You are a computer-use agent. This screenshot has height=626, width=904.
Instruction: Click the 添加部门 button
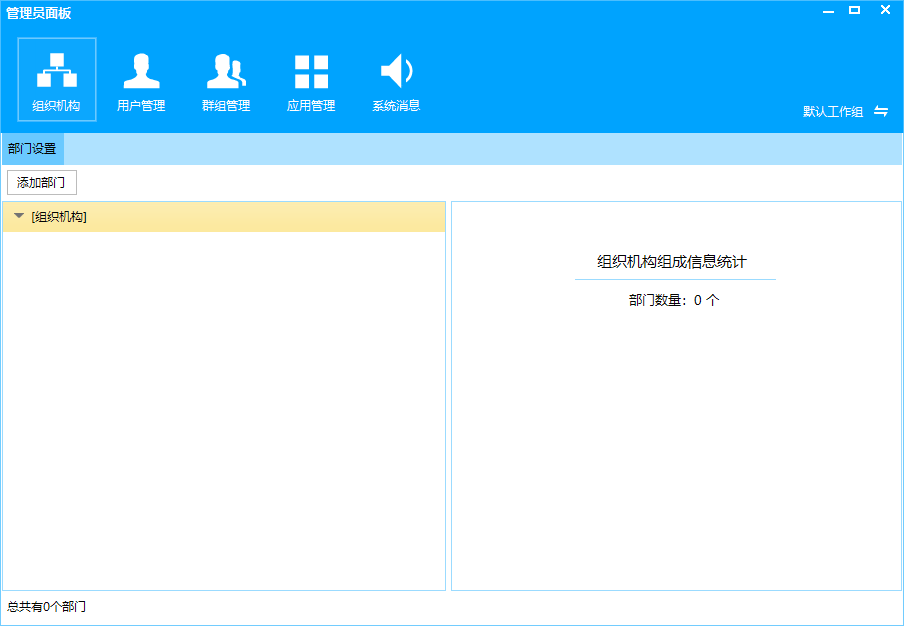[x=42, y=183]
